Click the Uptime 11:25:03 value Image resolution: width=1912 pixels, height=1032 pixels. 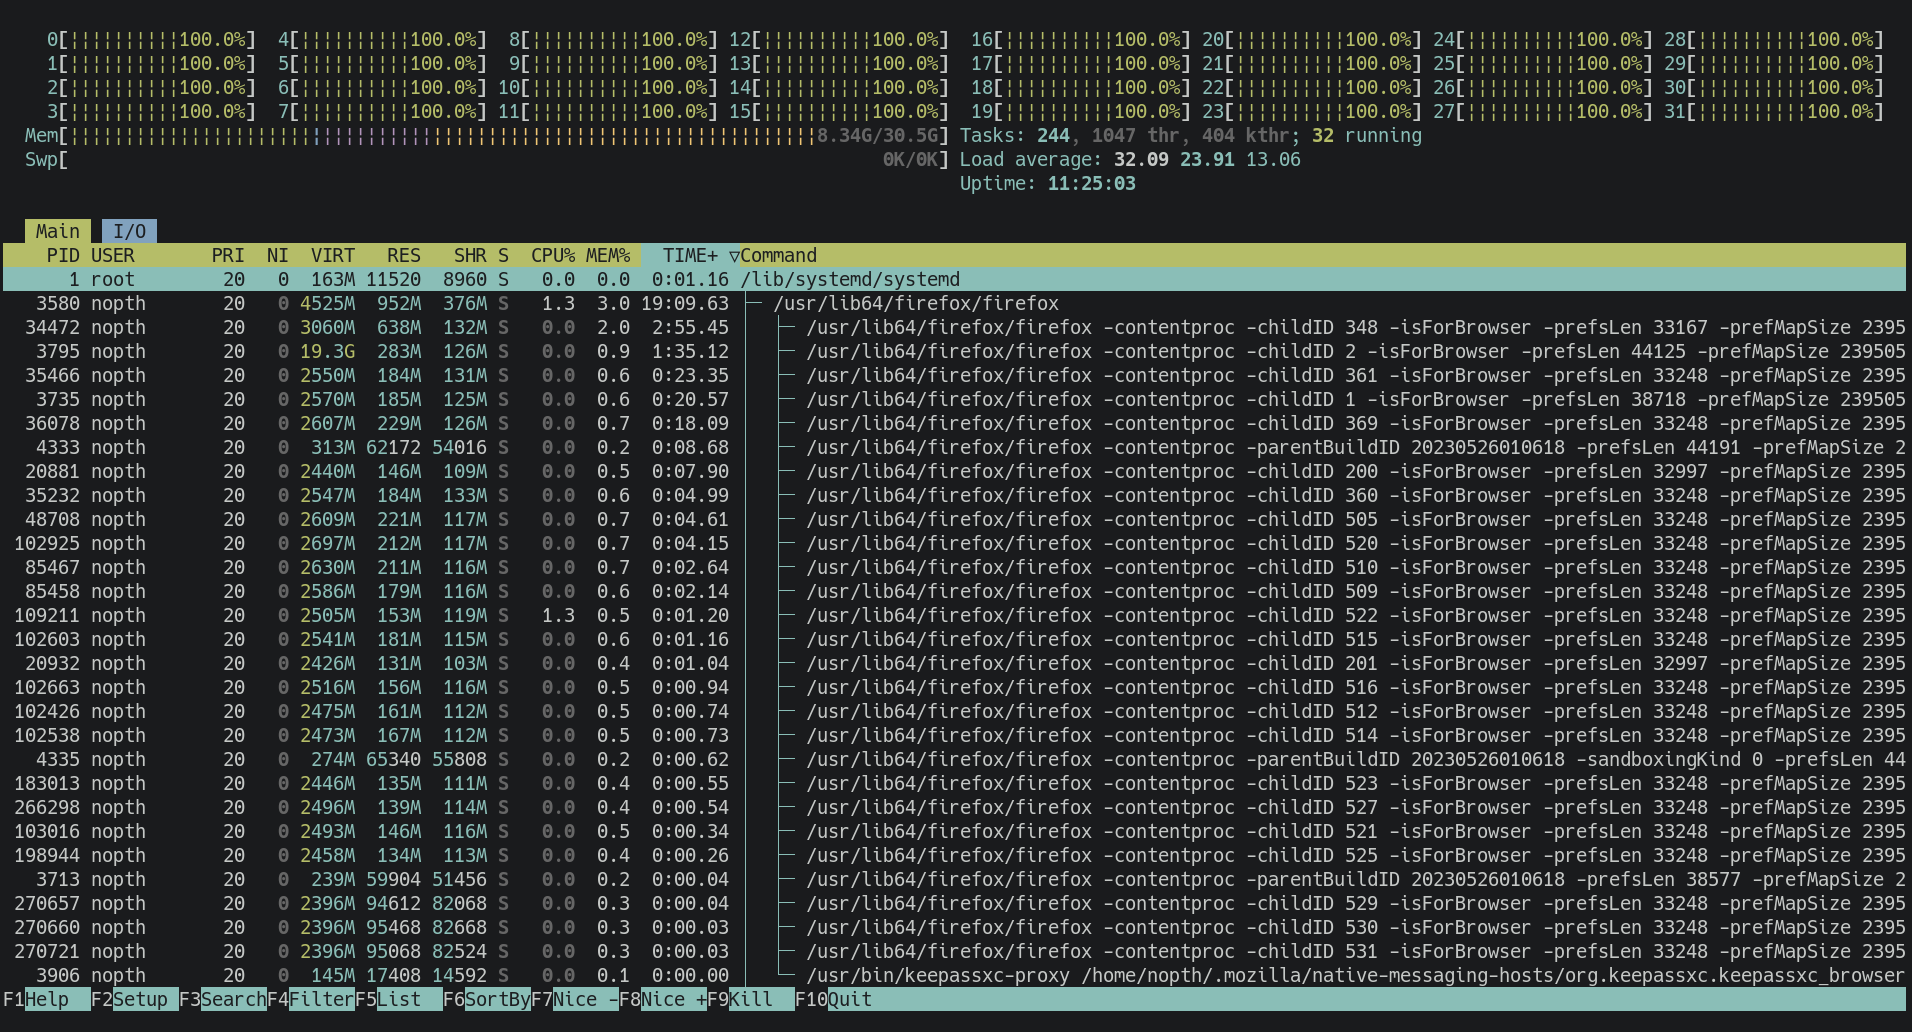pyautogui.click(x=1091, y=183)
